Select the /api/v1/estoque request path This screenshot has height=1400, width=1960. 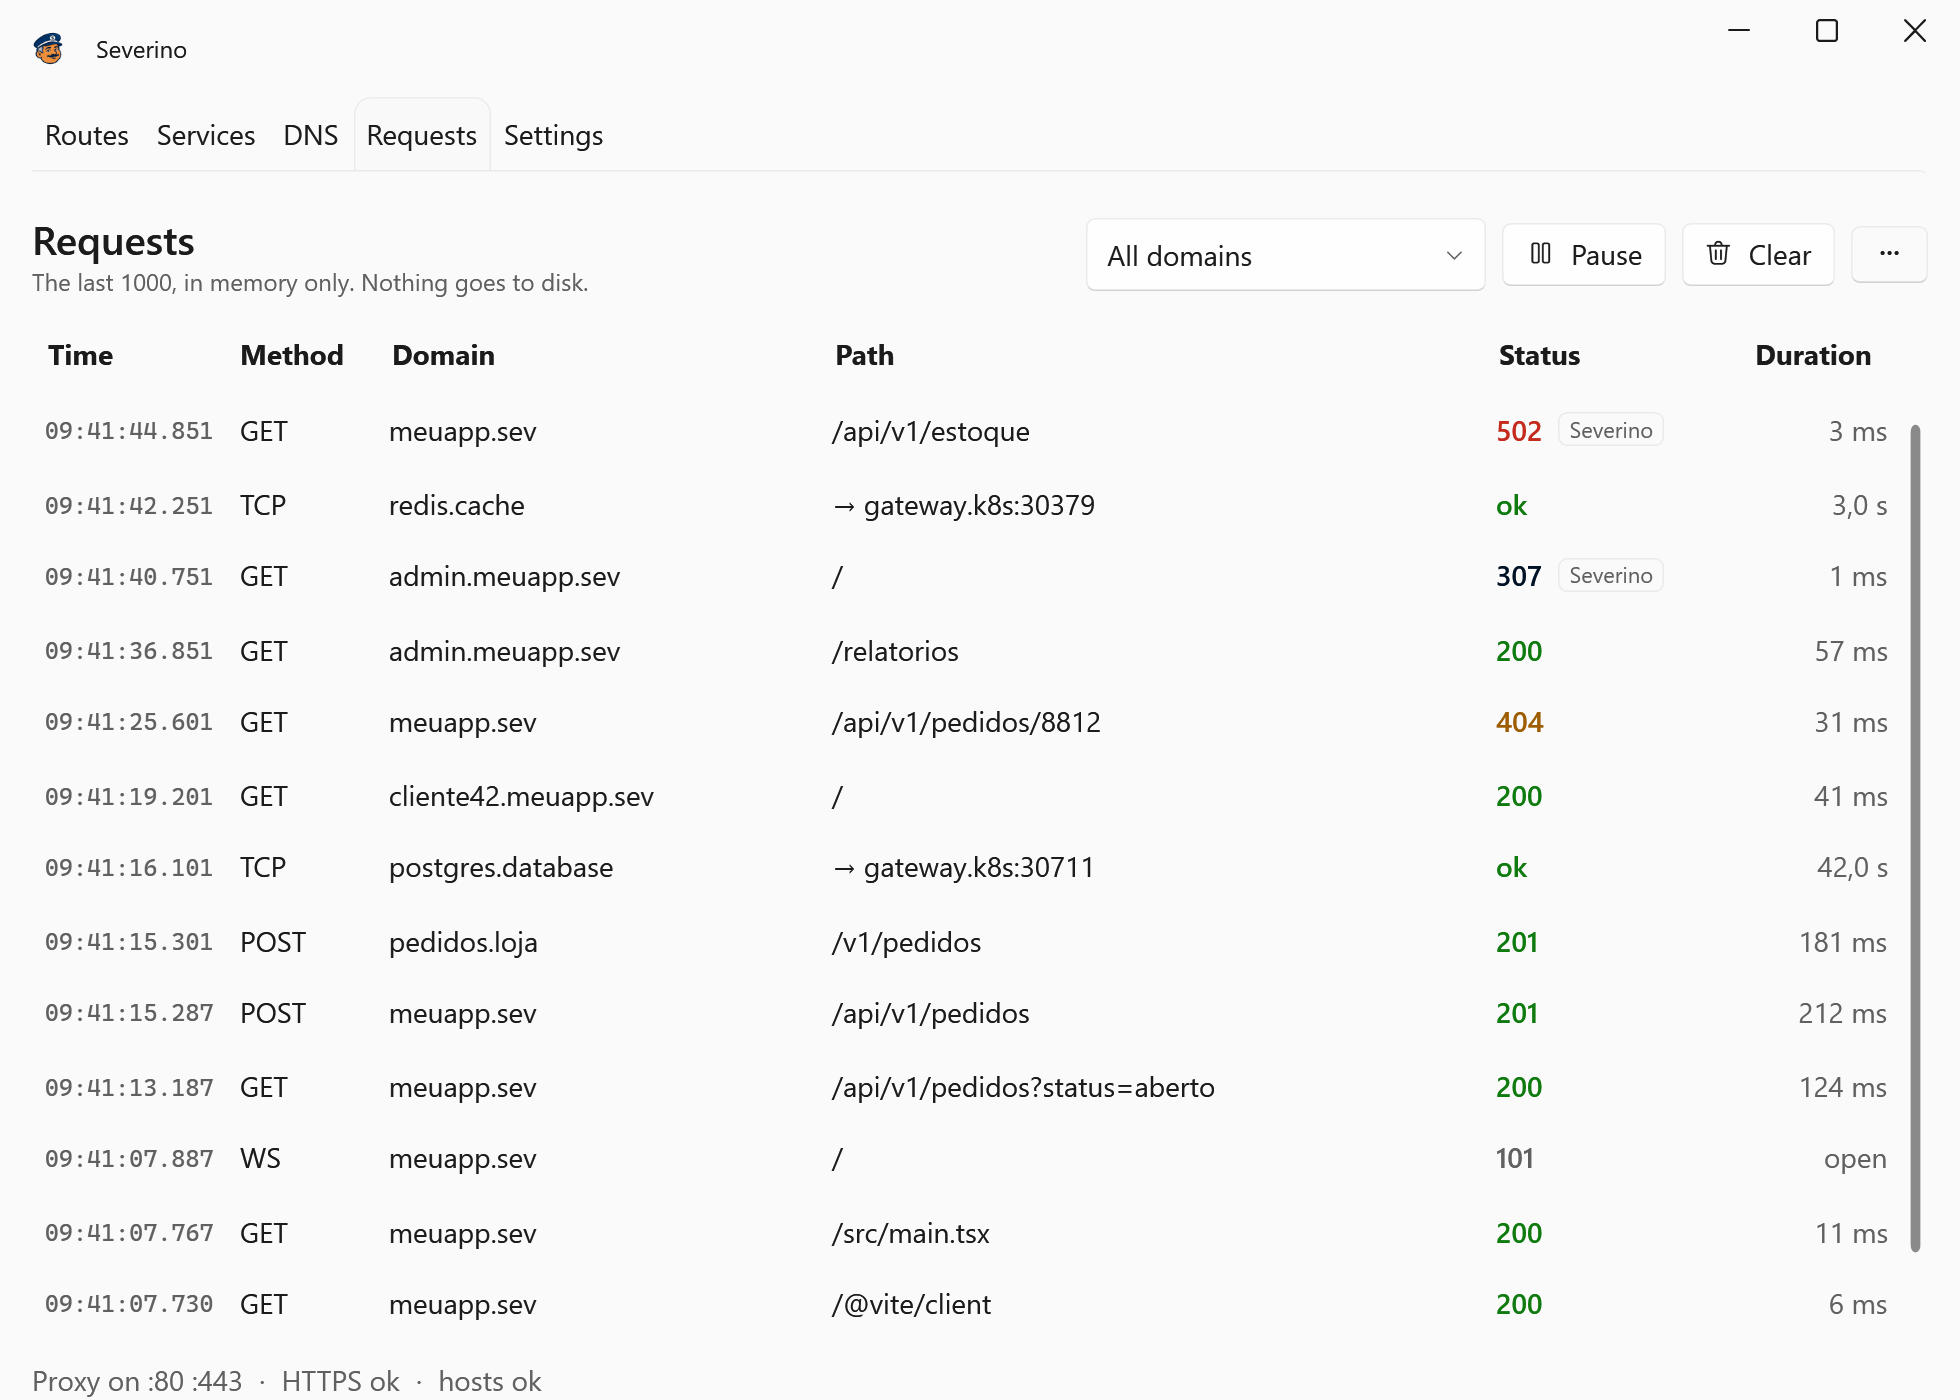point(930,431)
